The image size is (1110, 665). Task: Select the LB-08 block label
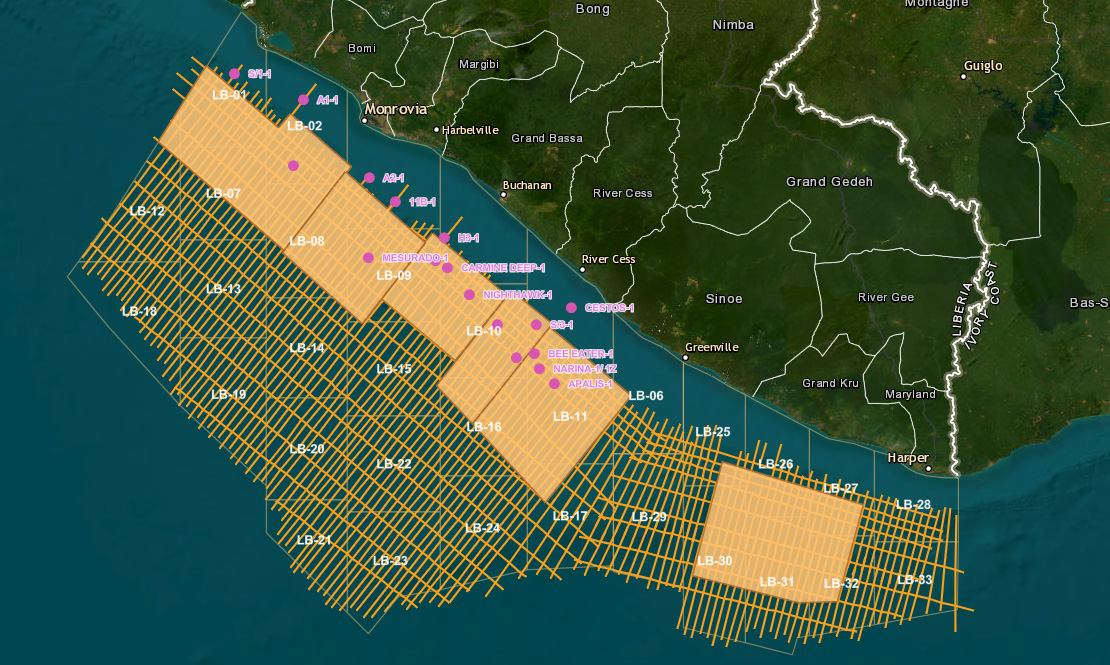pos(307,241)
